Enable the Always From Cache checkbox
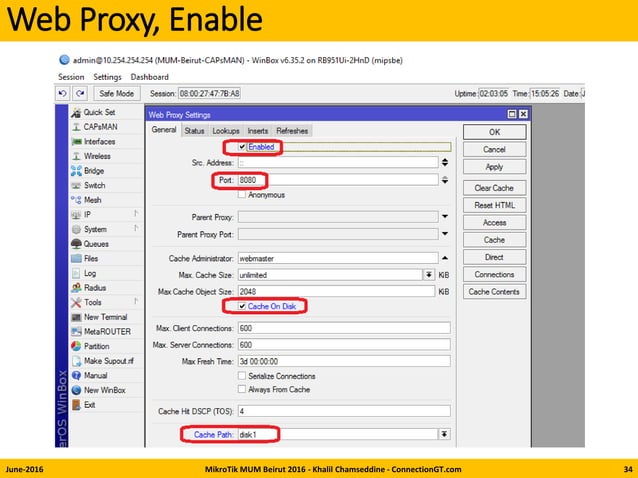Image resolution: width=638 pixels, height=478 pixels. [x=242, y=389]
